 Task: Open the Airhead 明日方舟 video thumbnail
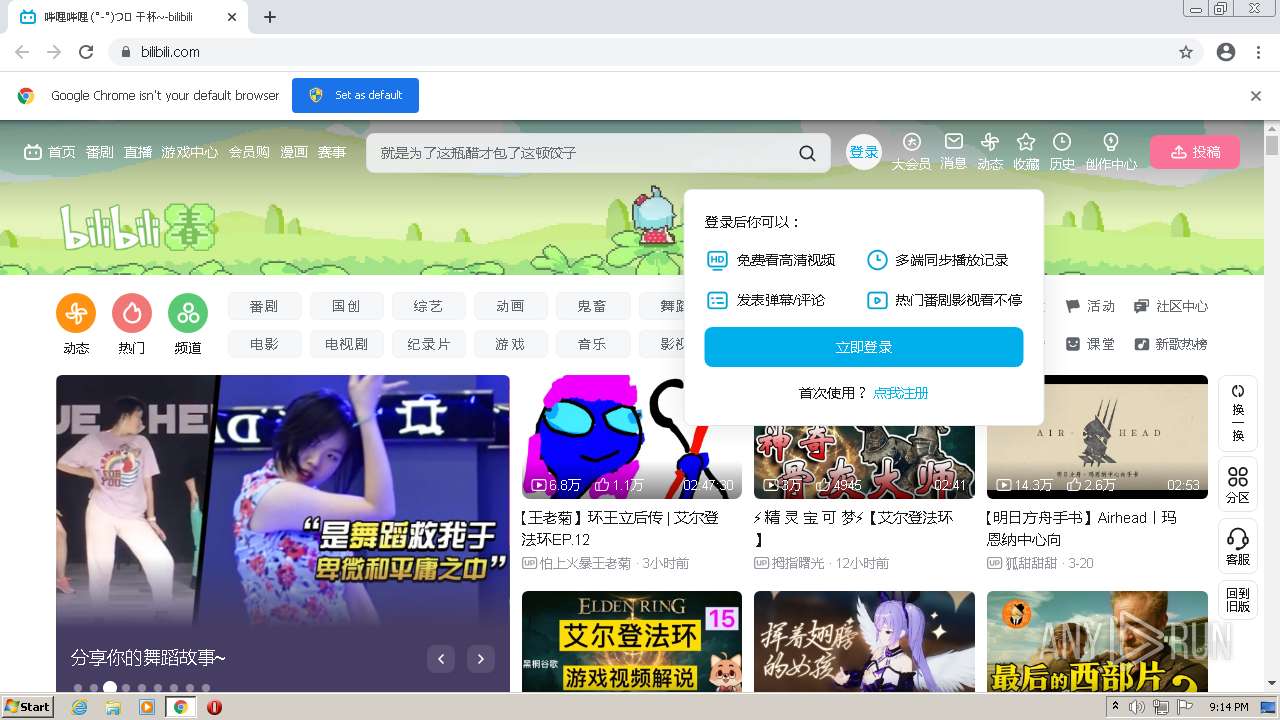[x=1097, y=437]
